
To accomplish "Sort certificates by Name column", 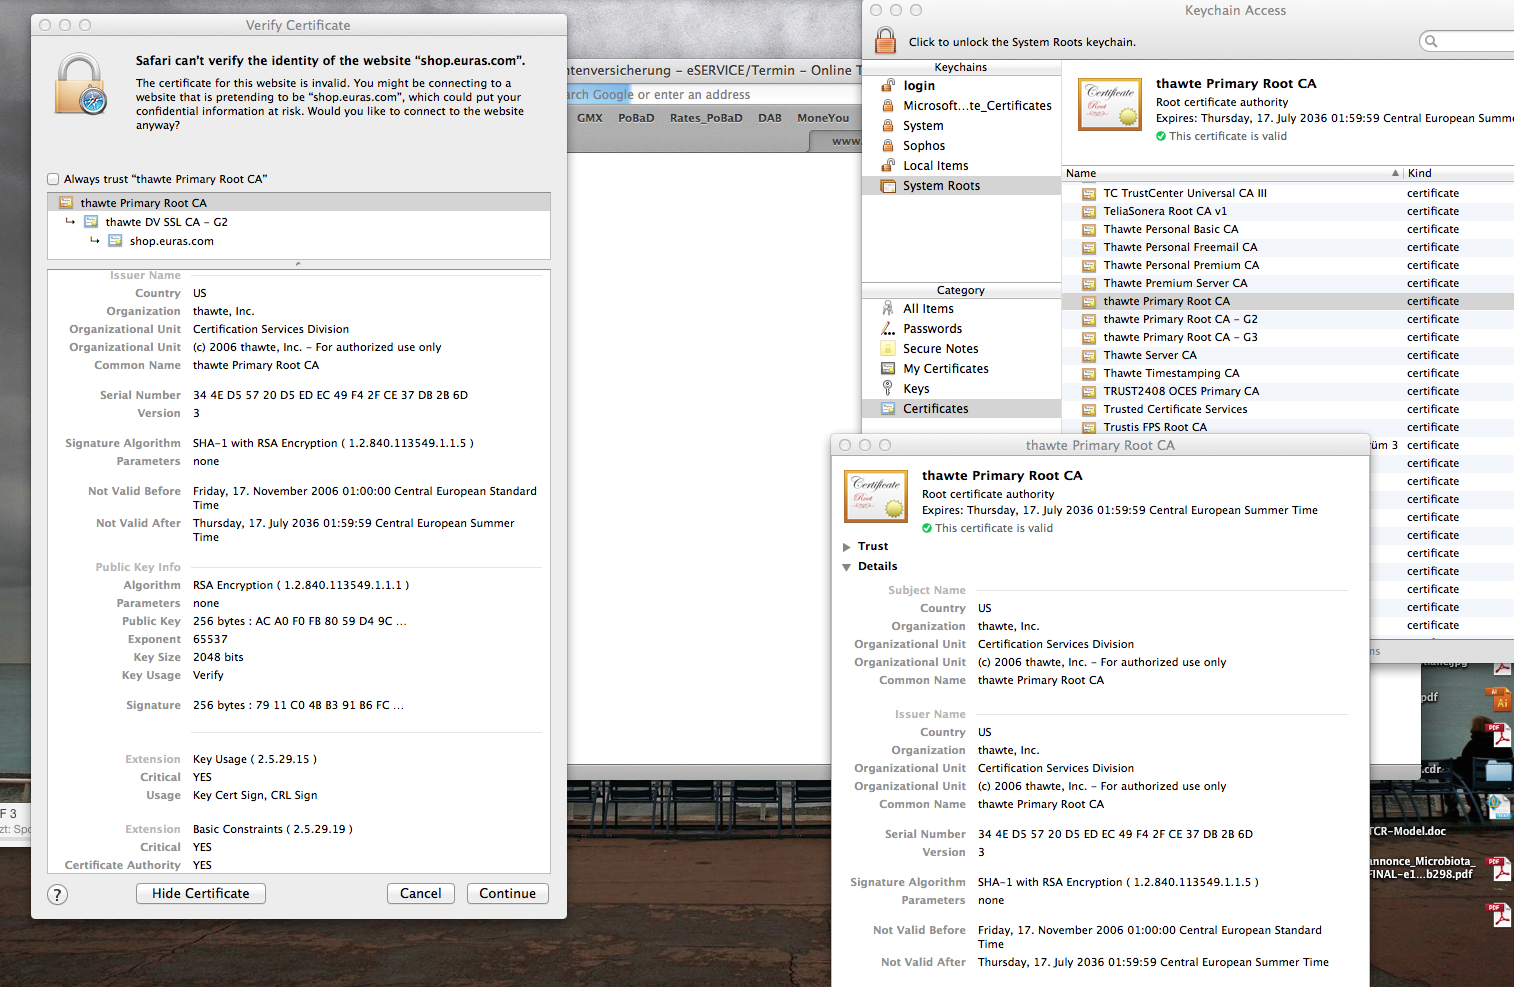I will (1232, 173).
